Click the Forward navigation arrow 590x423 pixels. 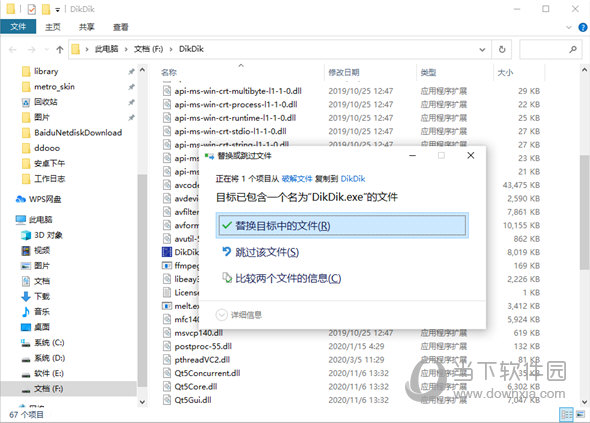point(32,50)
